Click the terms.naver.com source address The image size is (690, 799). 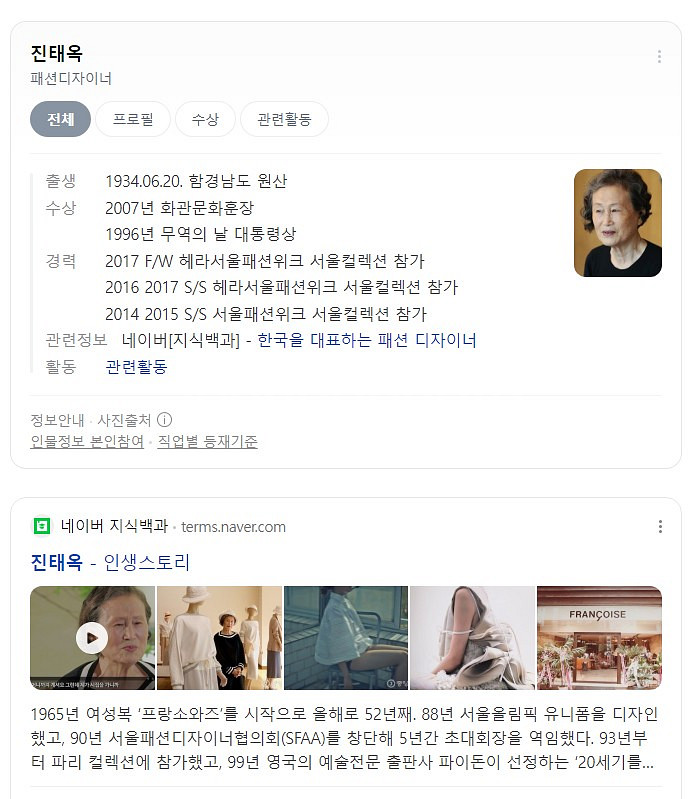point(233,526)
